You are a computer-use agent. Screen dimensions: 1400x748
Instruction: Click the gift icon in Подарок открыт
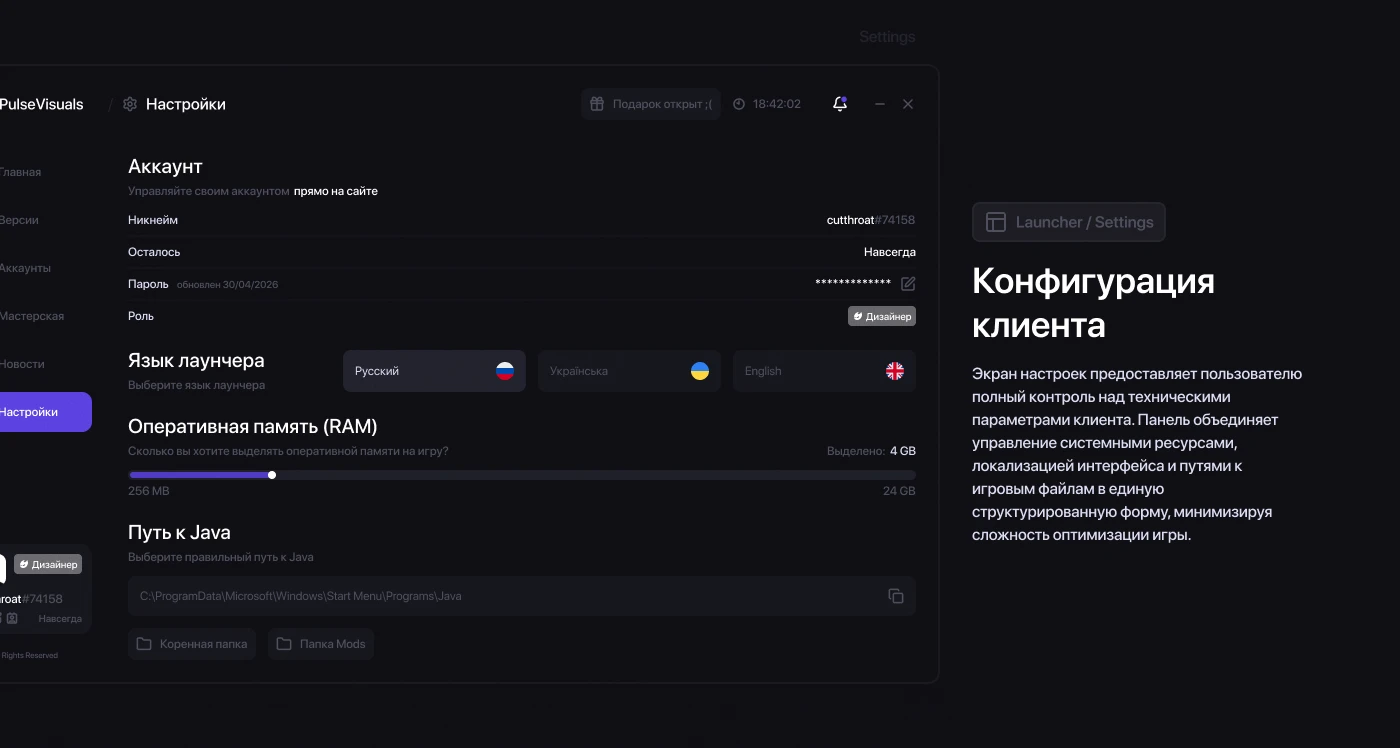coord(597,104)
